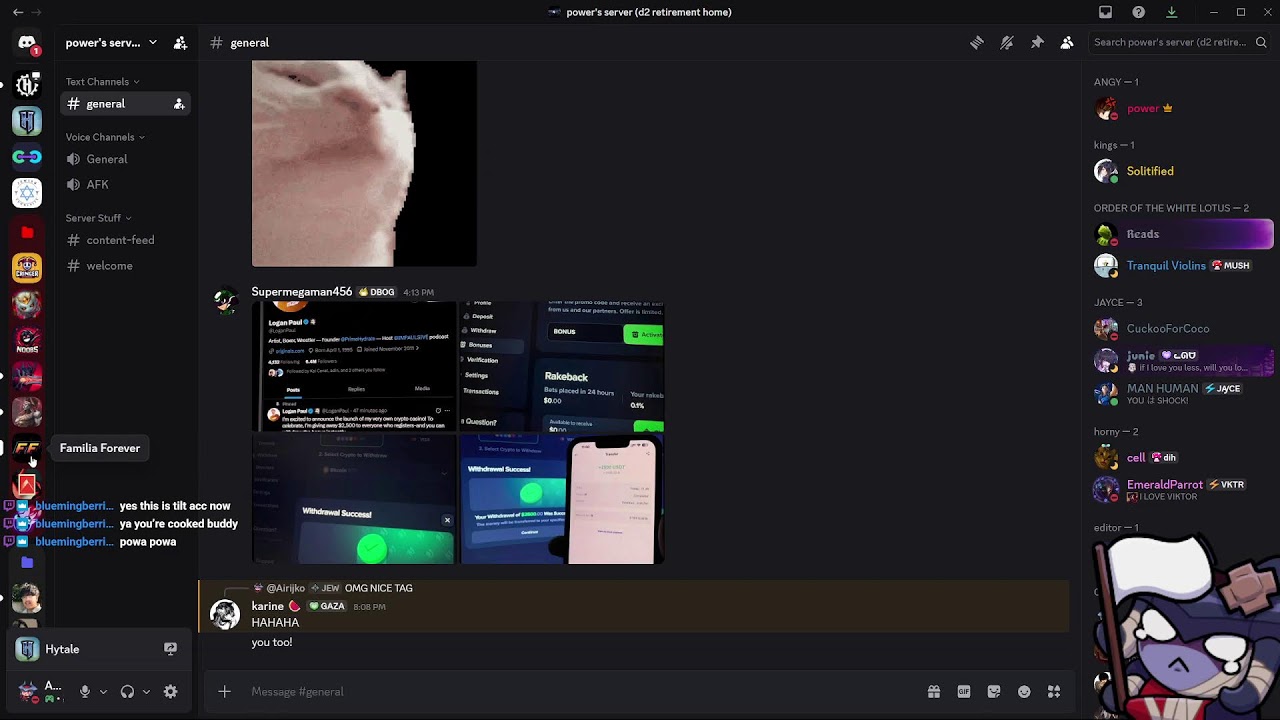Open the red Adobe-style server icon
Screen dimensions: 1280x720
pos(27,485)
